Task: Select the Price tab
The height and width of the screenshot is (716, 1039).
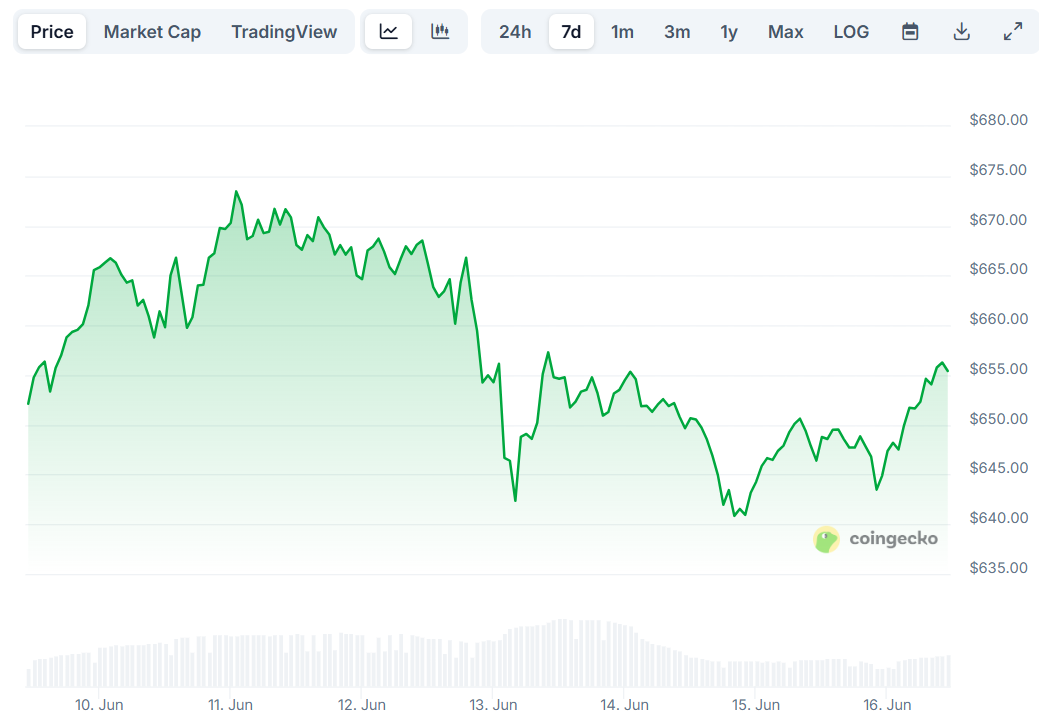Action: coord(52,32)
